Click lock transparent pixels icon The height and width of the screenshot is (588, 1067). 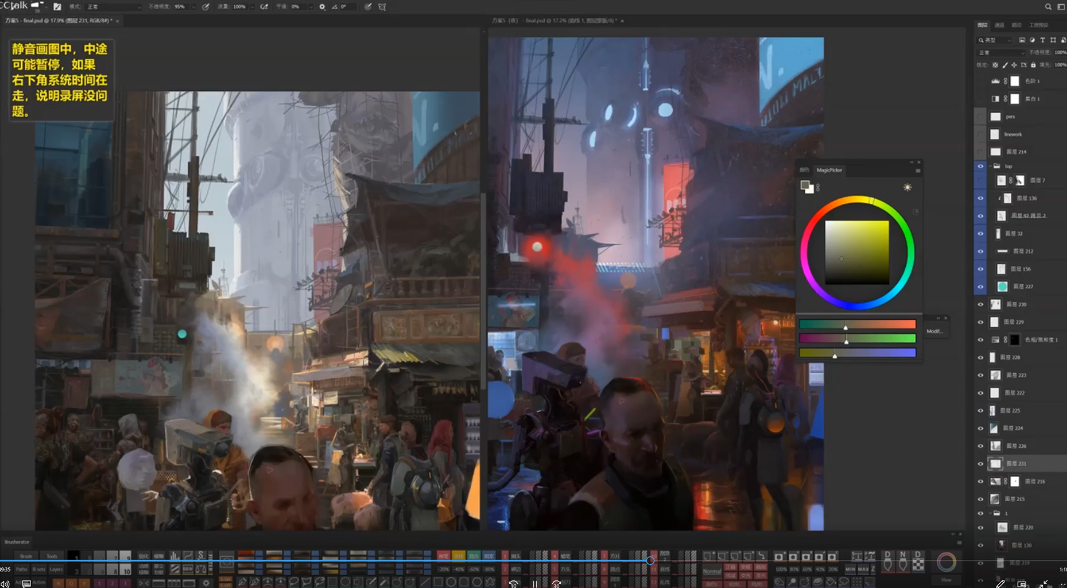coord(995,65)
